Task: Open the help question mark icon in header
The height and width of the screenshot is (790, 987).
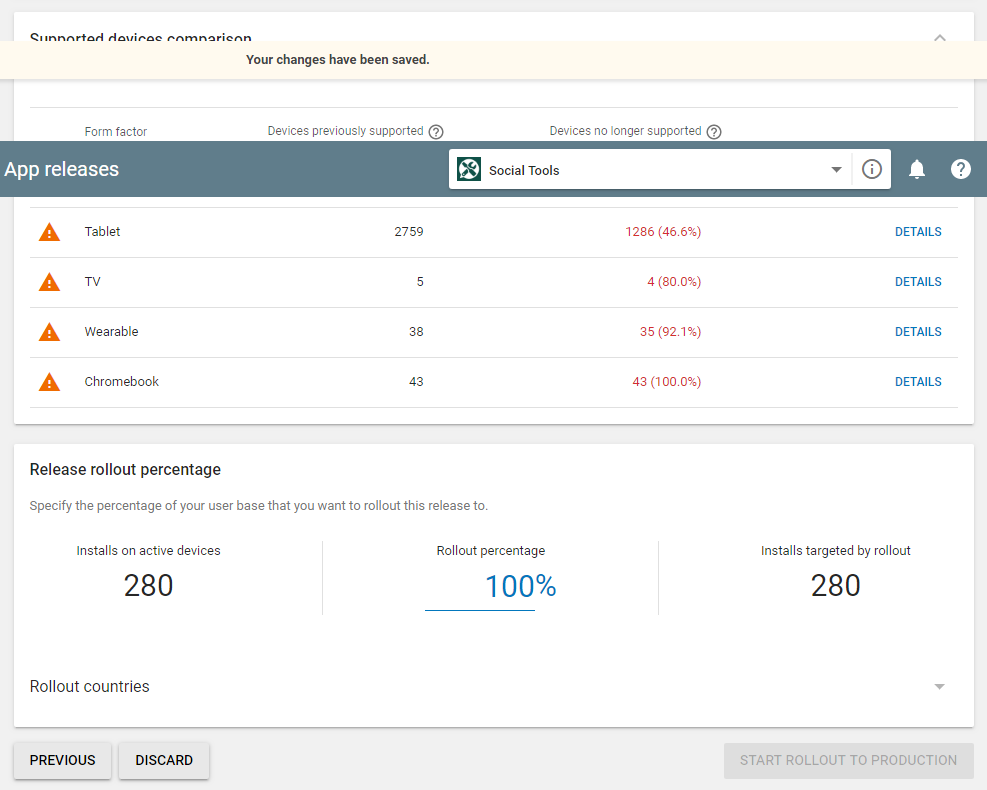Action: (960, 170)
